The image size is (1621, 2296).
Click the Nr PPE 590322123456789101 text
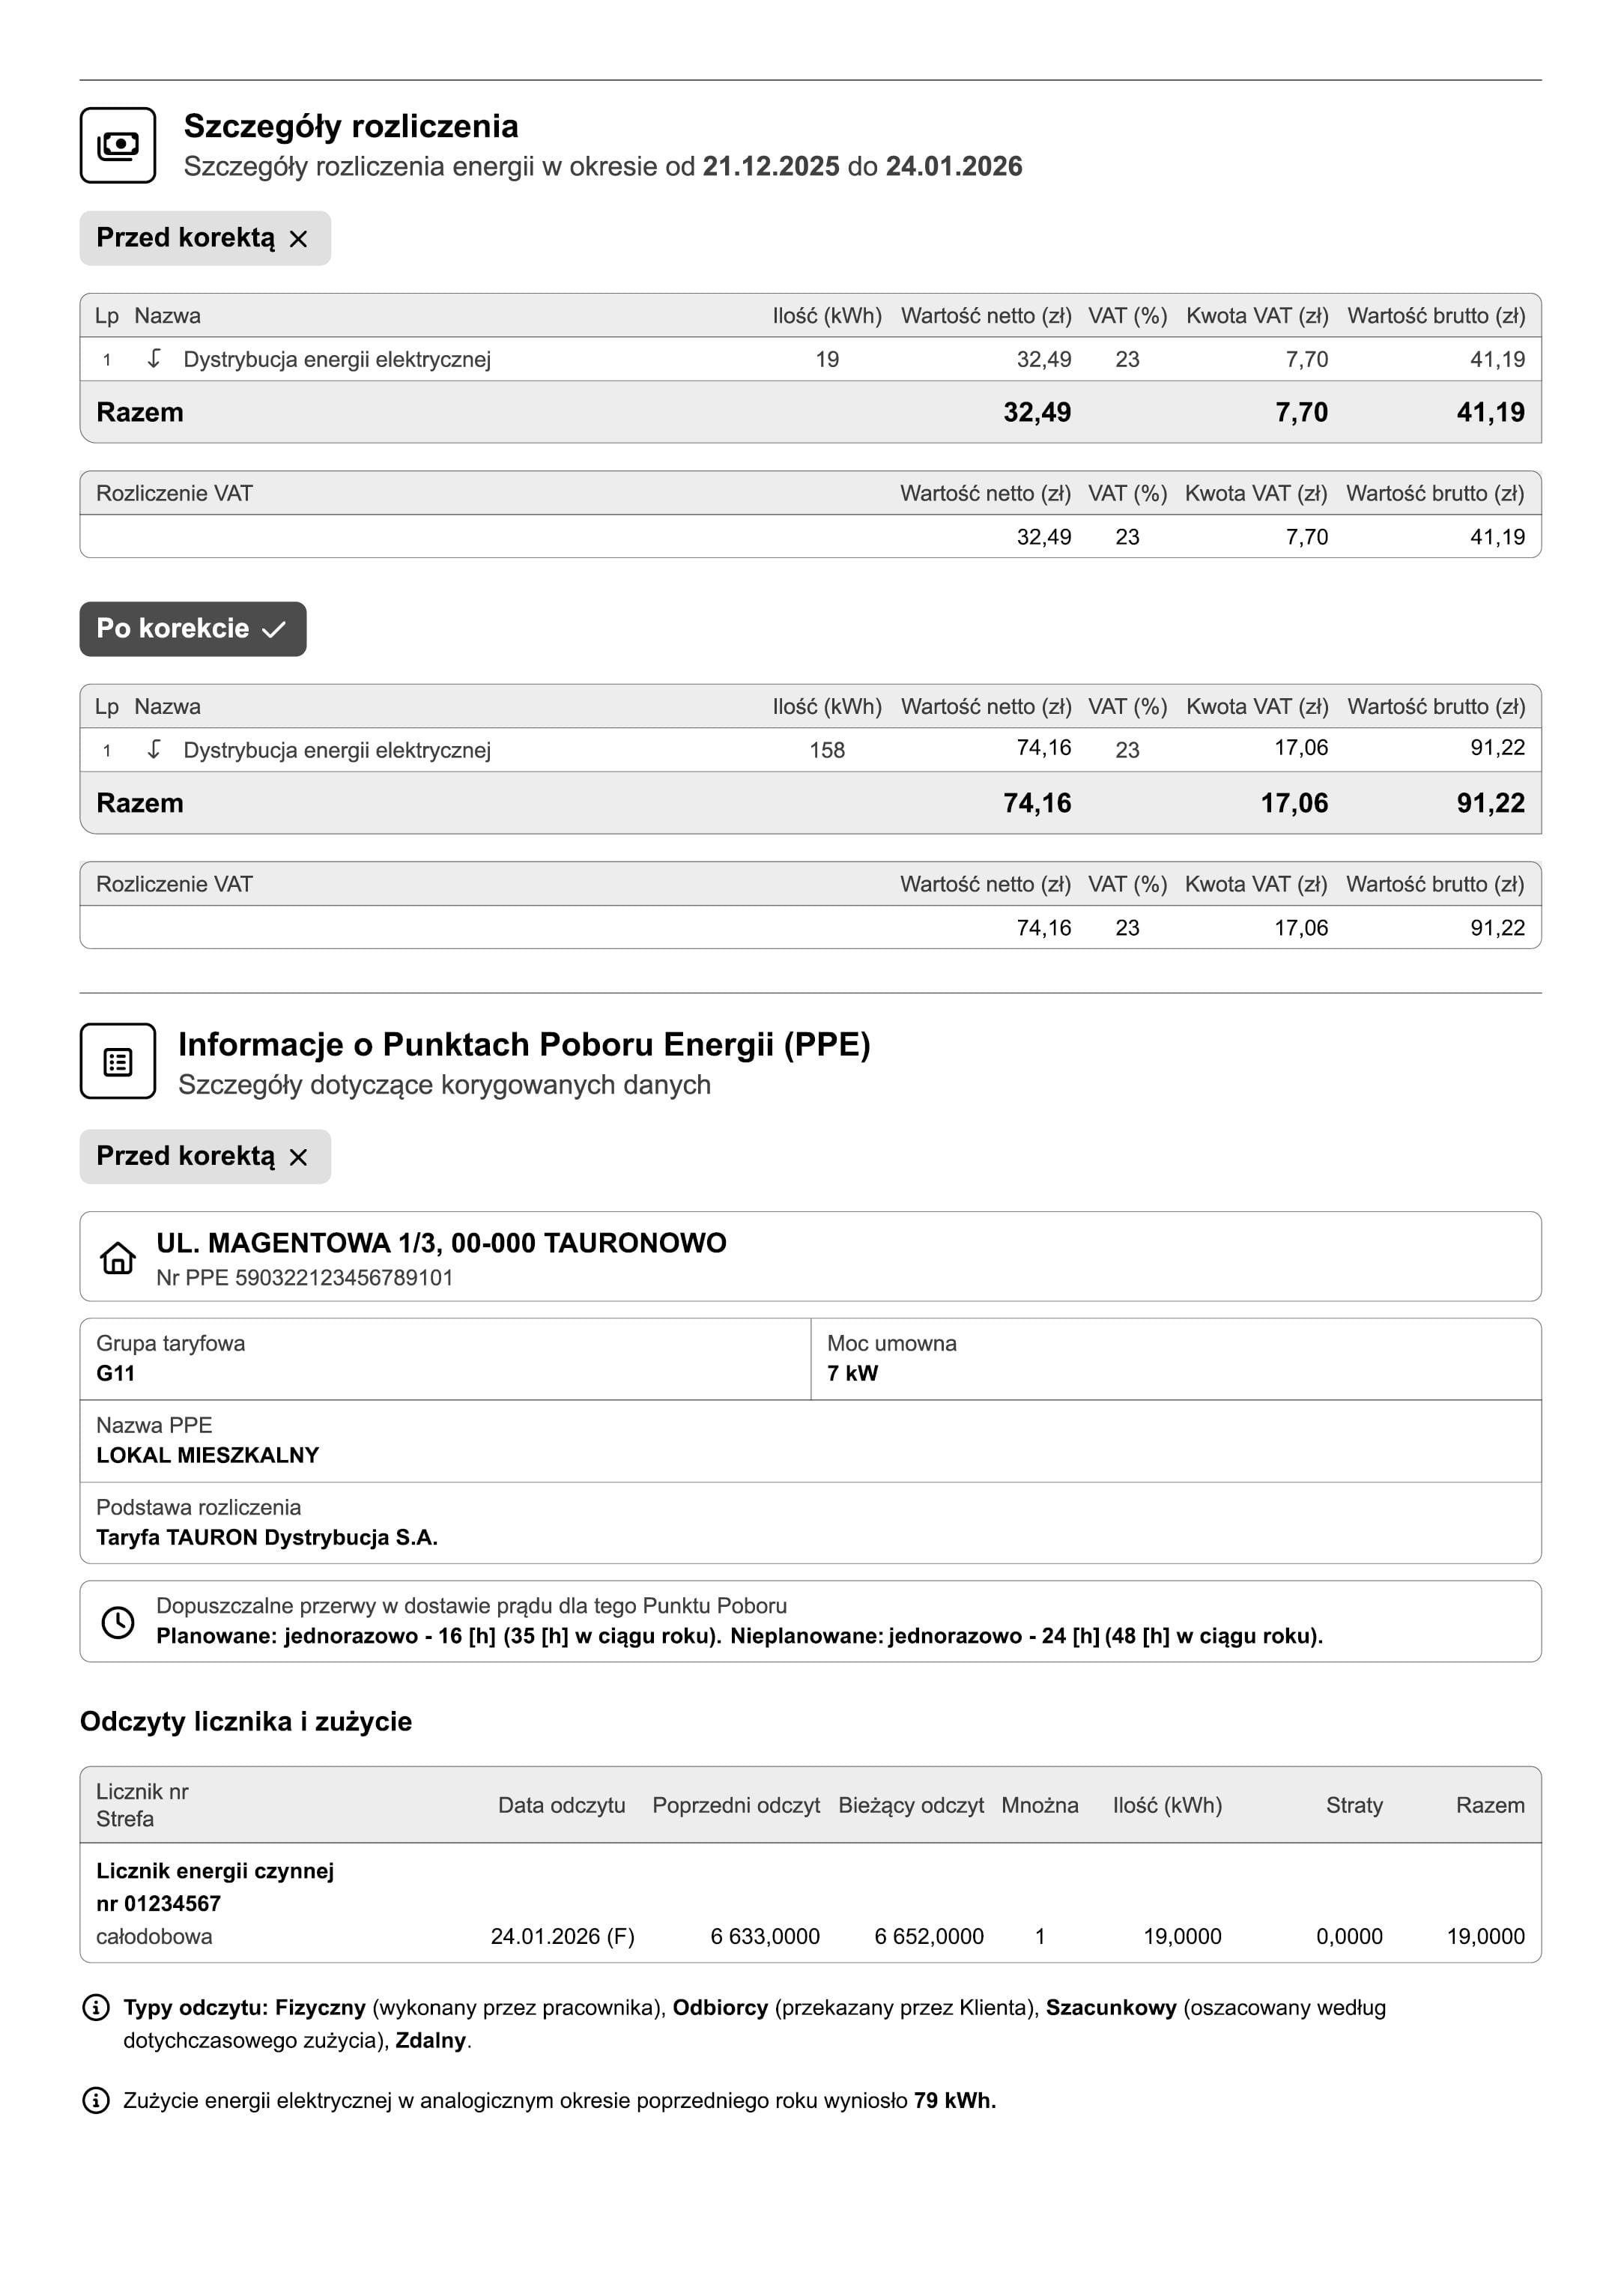coord(304,1277)
